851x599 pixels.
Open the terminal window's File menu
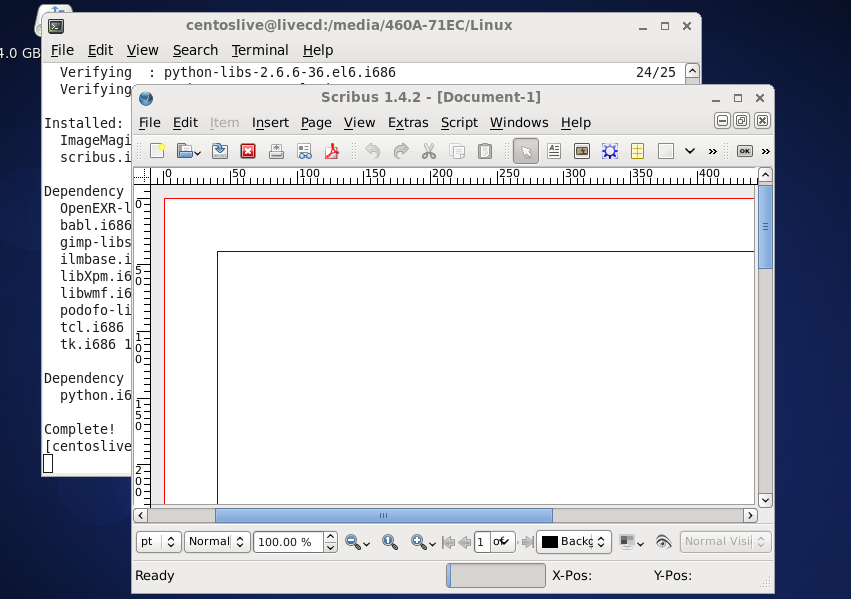coord(62,50)
